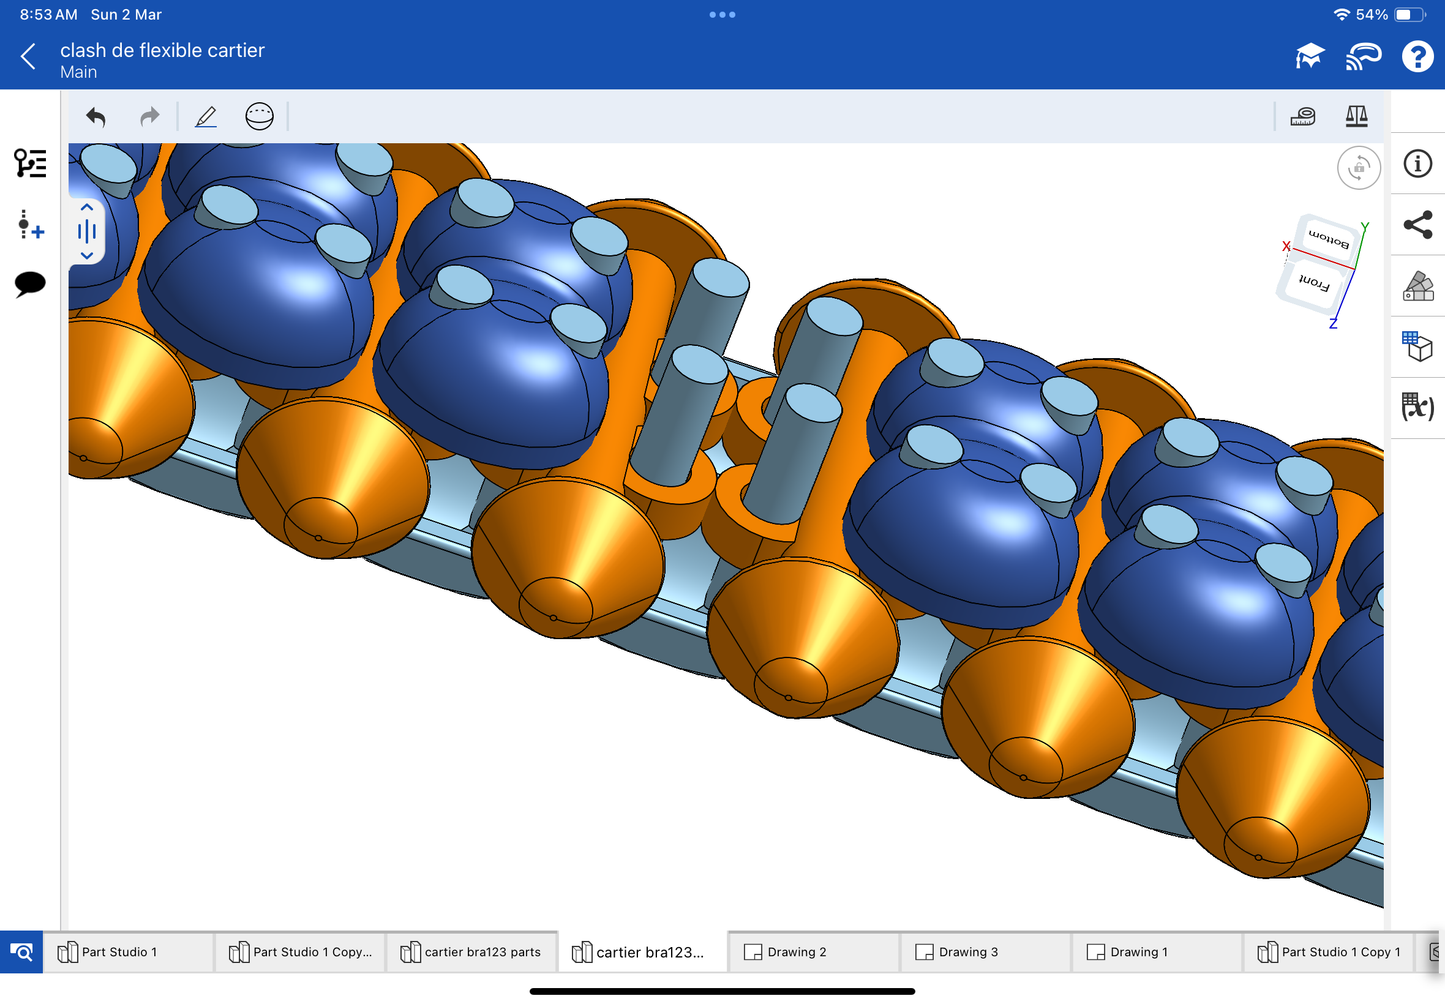
Task: Open the learning center graduation cap
Action: 1309,57
